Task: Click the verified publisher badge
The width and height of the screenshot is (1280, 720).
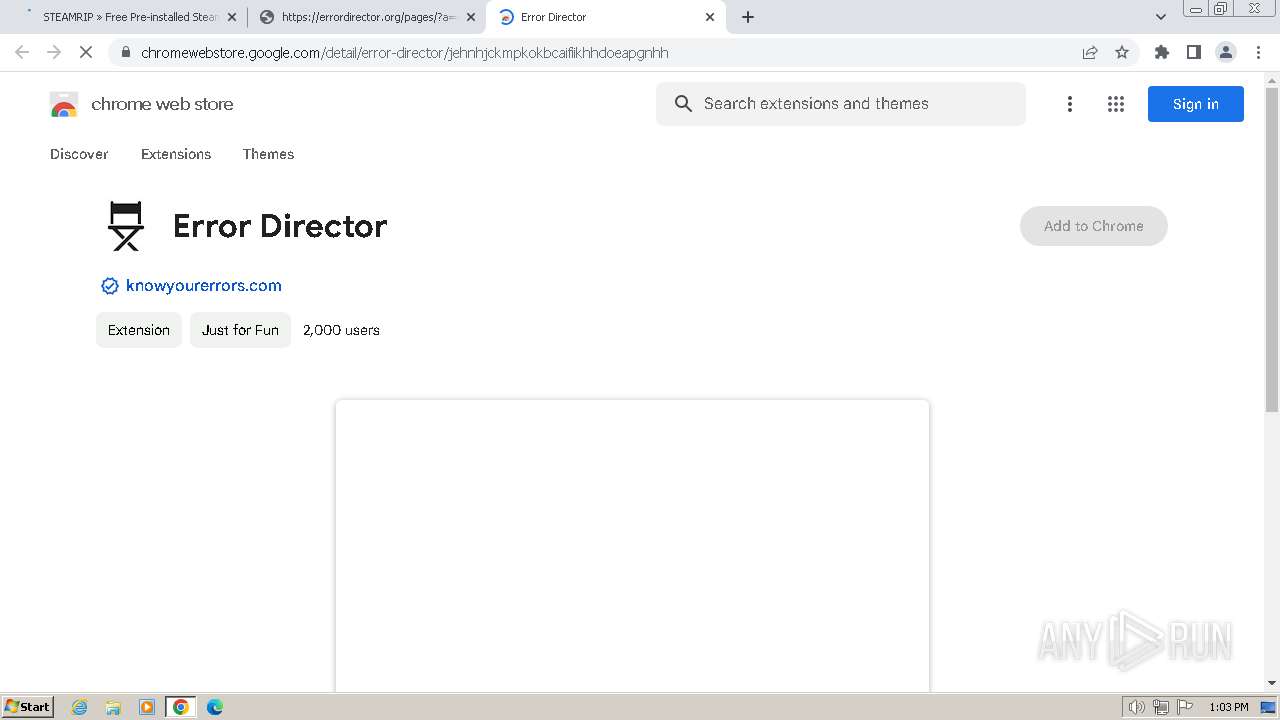Action: point(110,286)
